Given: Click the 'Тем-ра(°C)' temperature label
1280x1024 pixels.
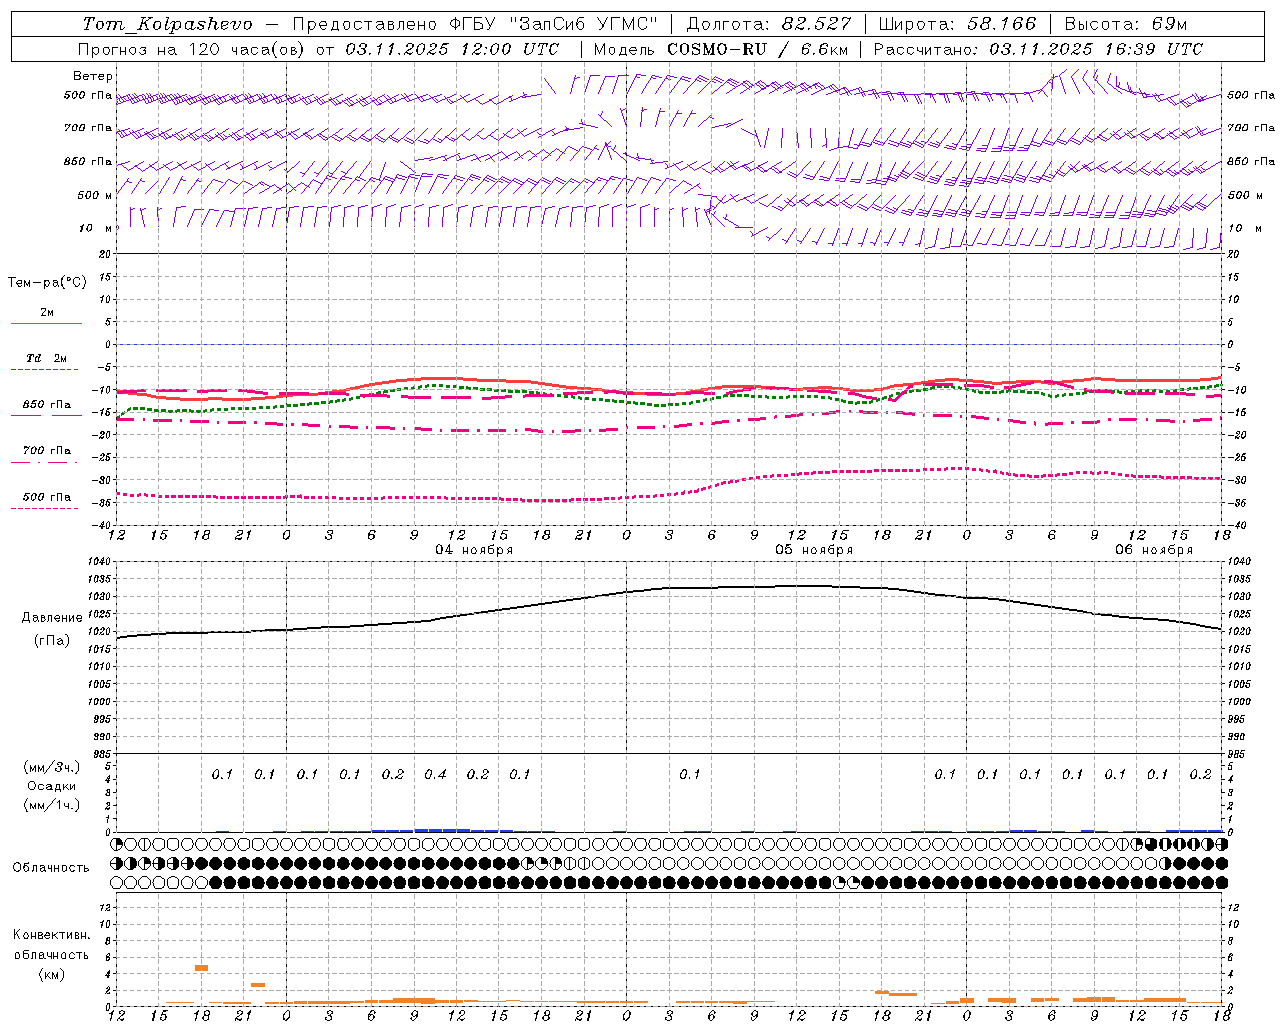Looking at the screenshot, I should [x=47, y=283].
